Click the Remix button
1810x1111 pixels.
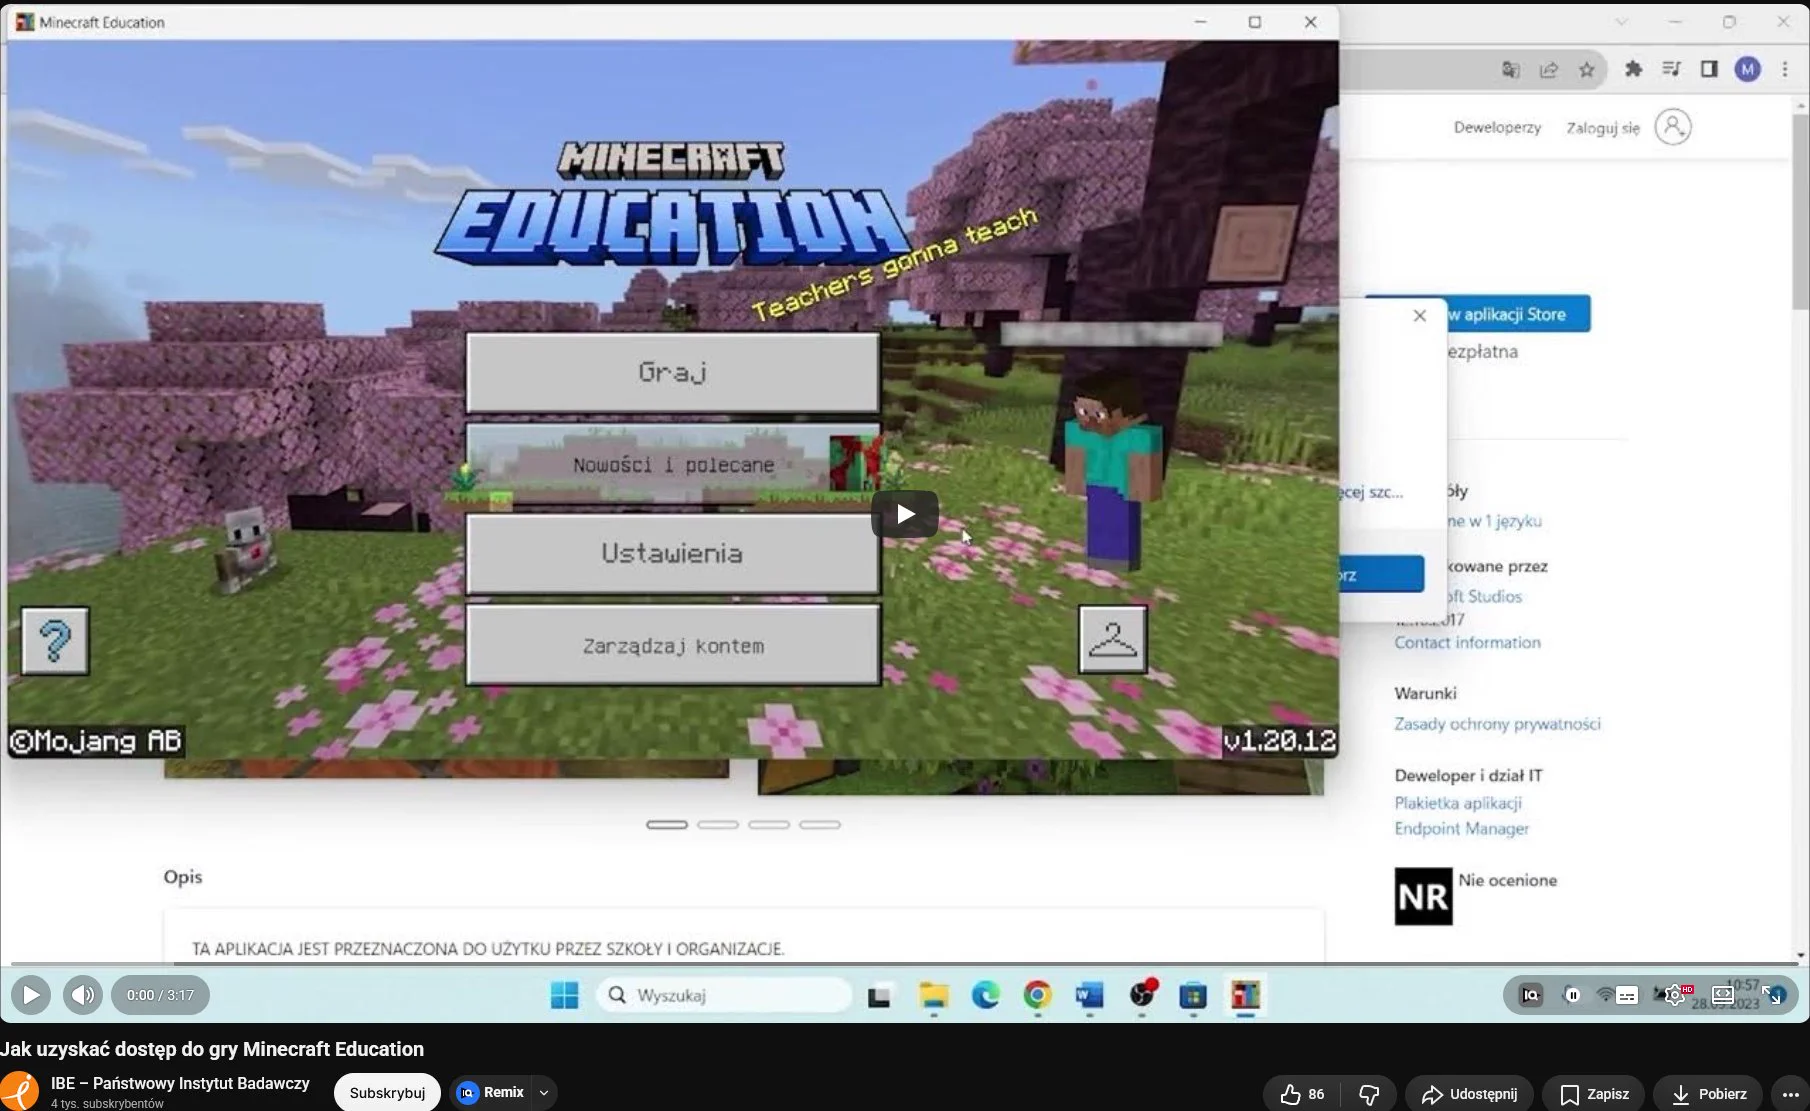pyautogui.click(x=490, y=1093)
